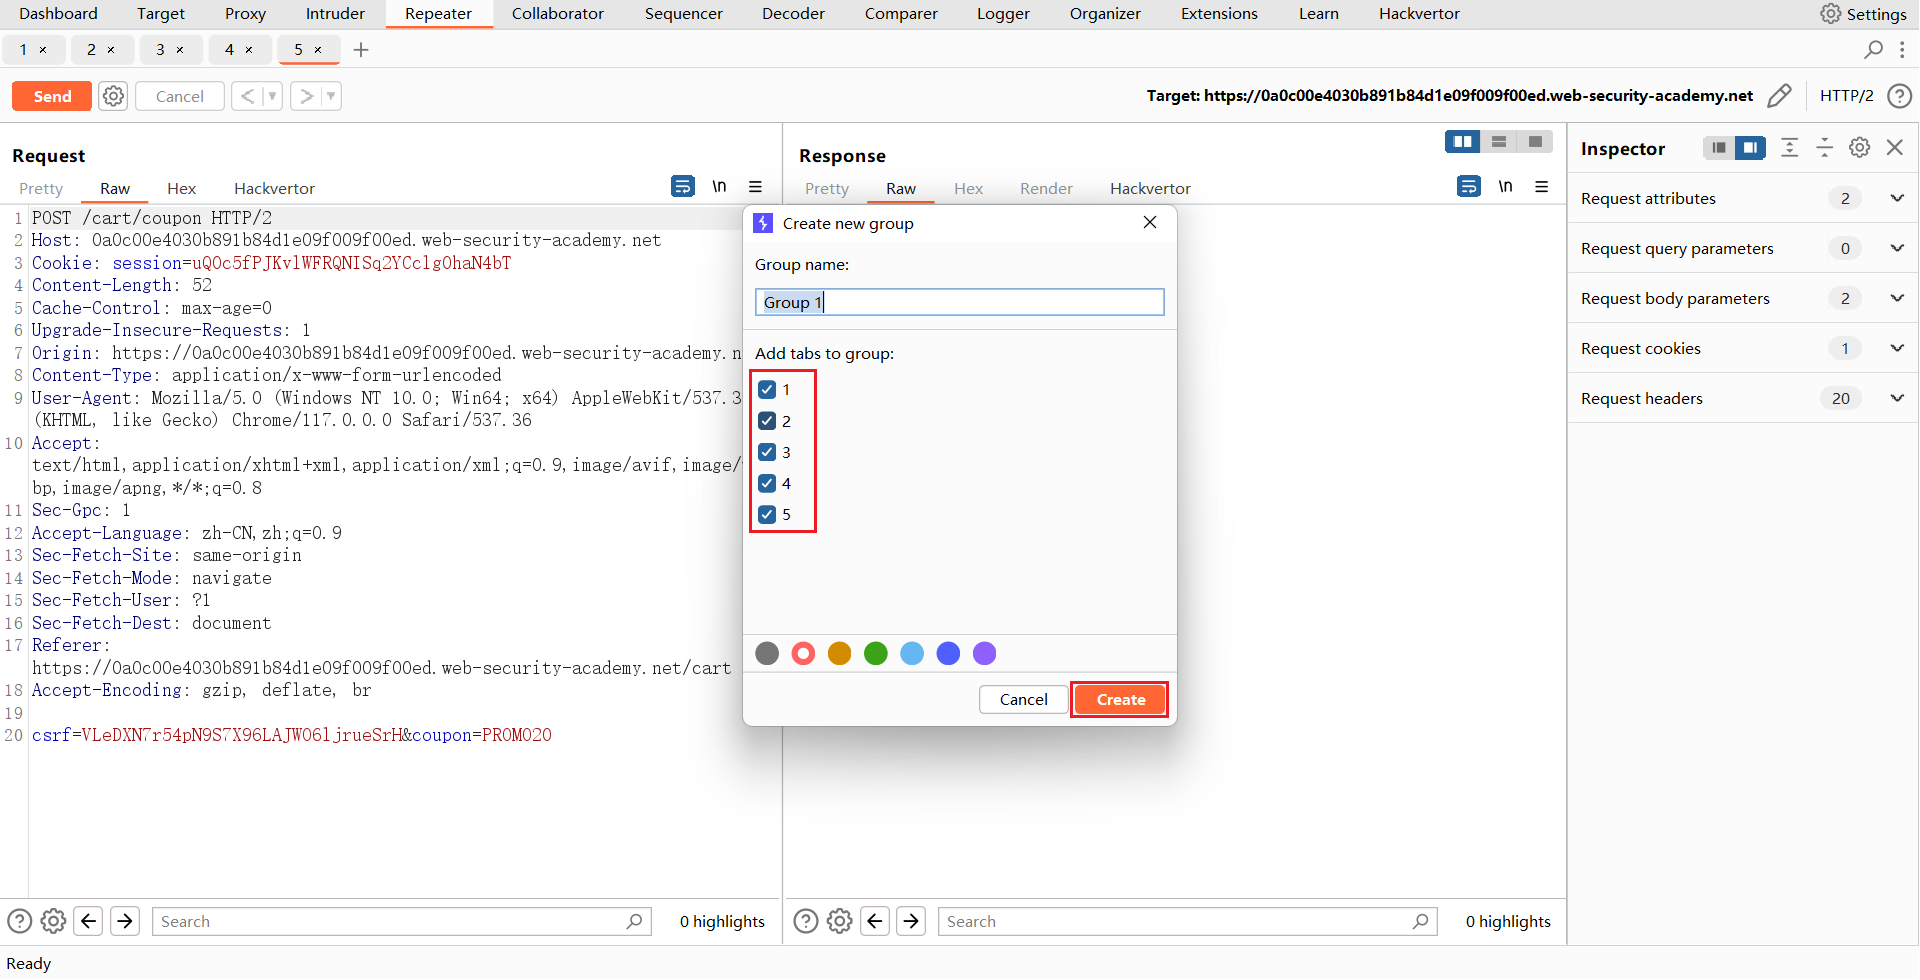Viewport: 1920px width, 980px height.
Task: Click Create in new group dialog
Action: (1120, 699)
